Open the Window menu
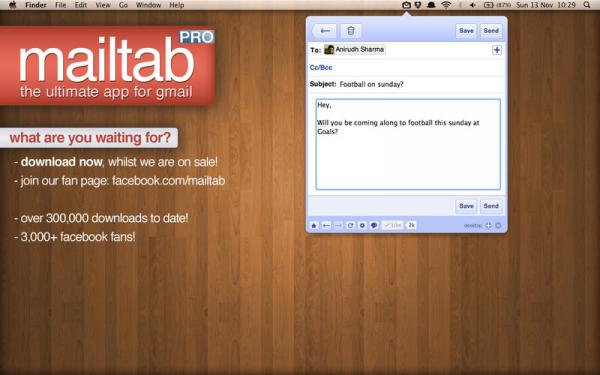The image size is (600, 375). point(148,5)
